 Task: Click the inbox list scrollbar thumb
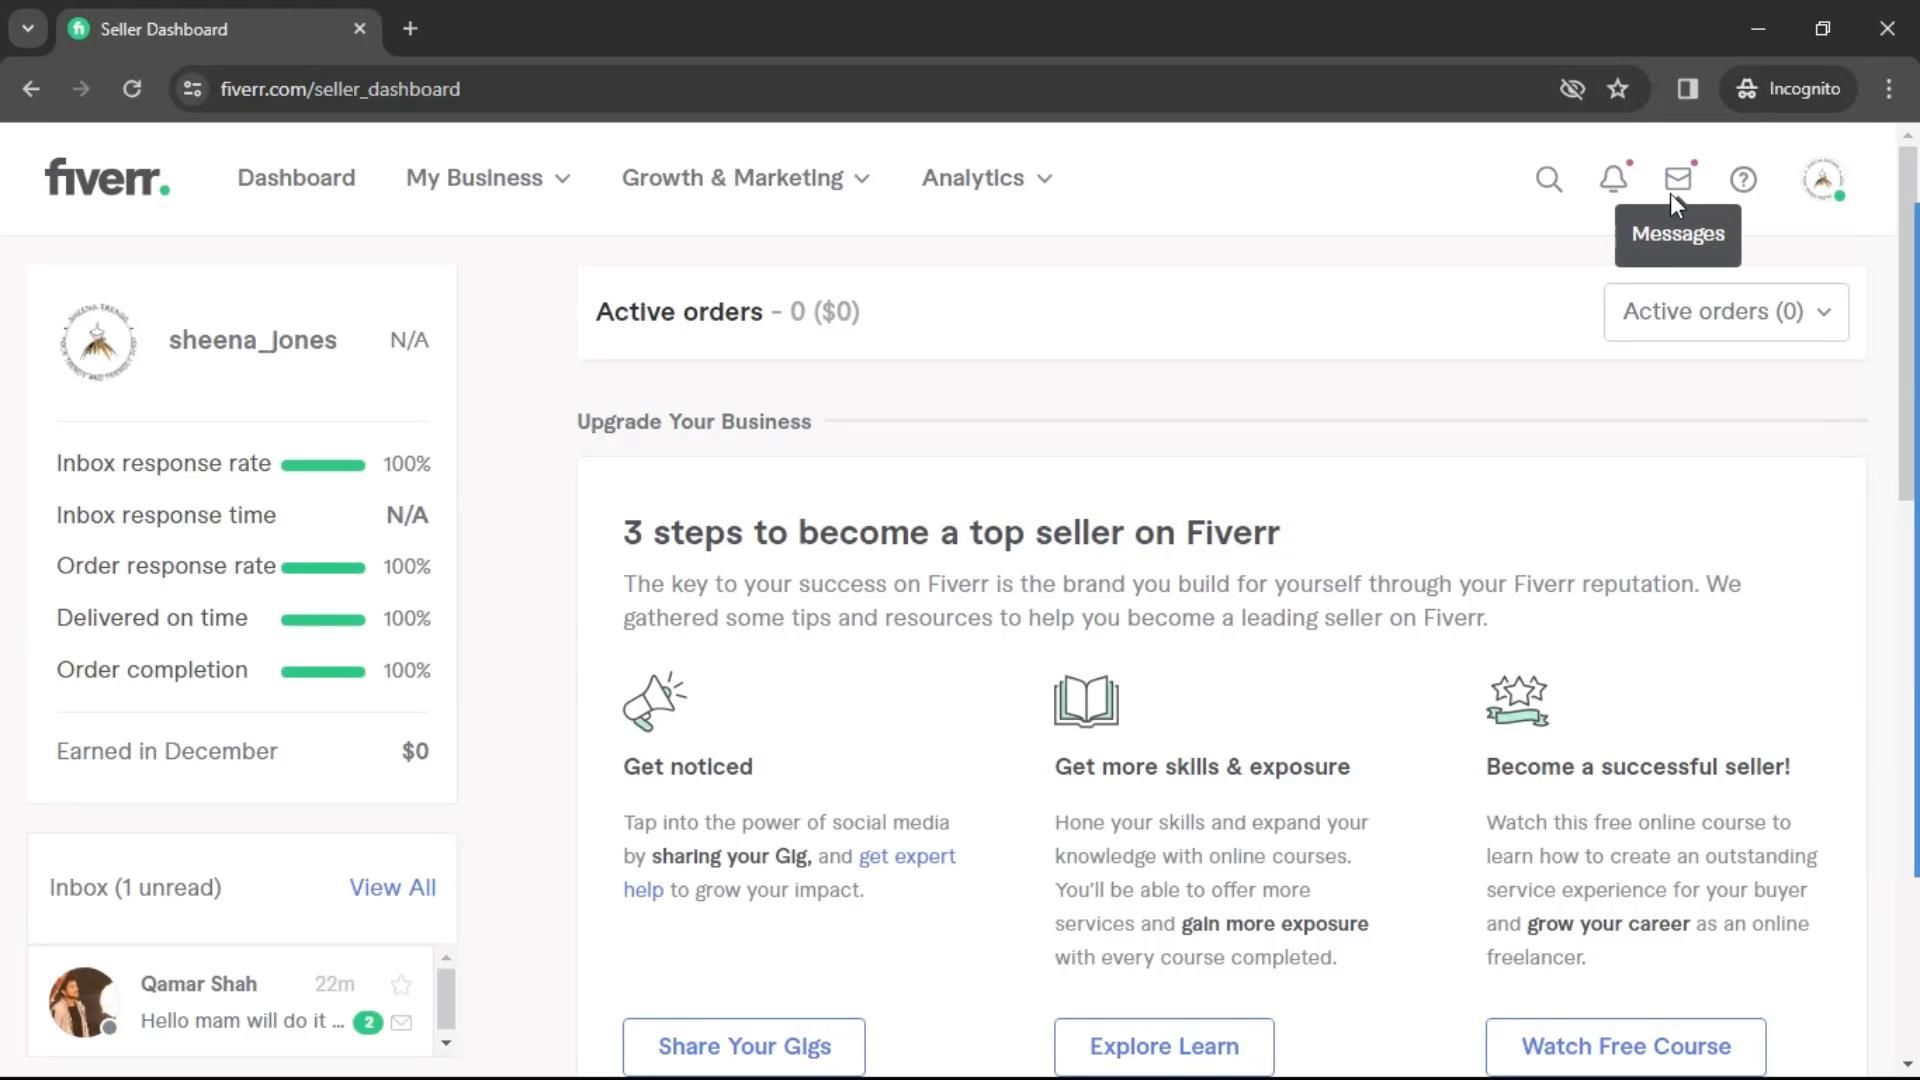(446, 997)
